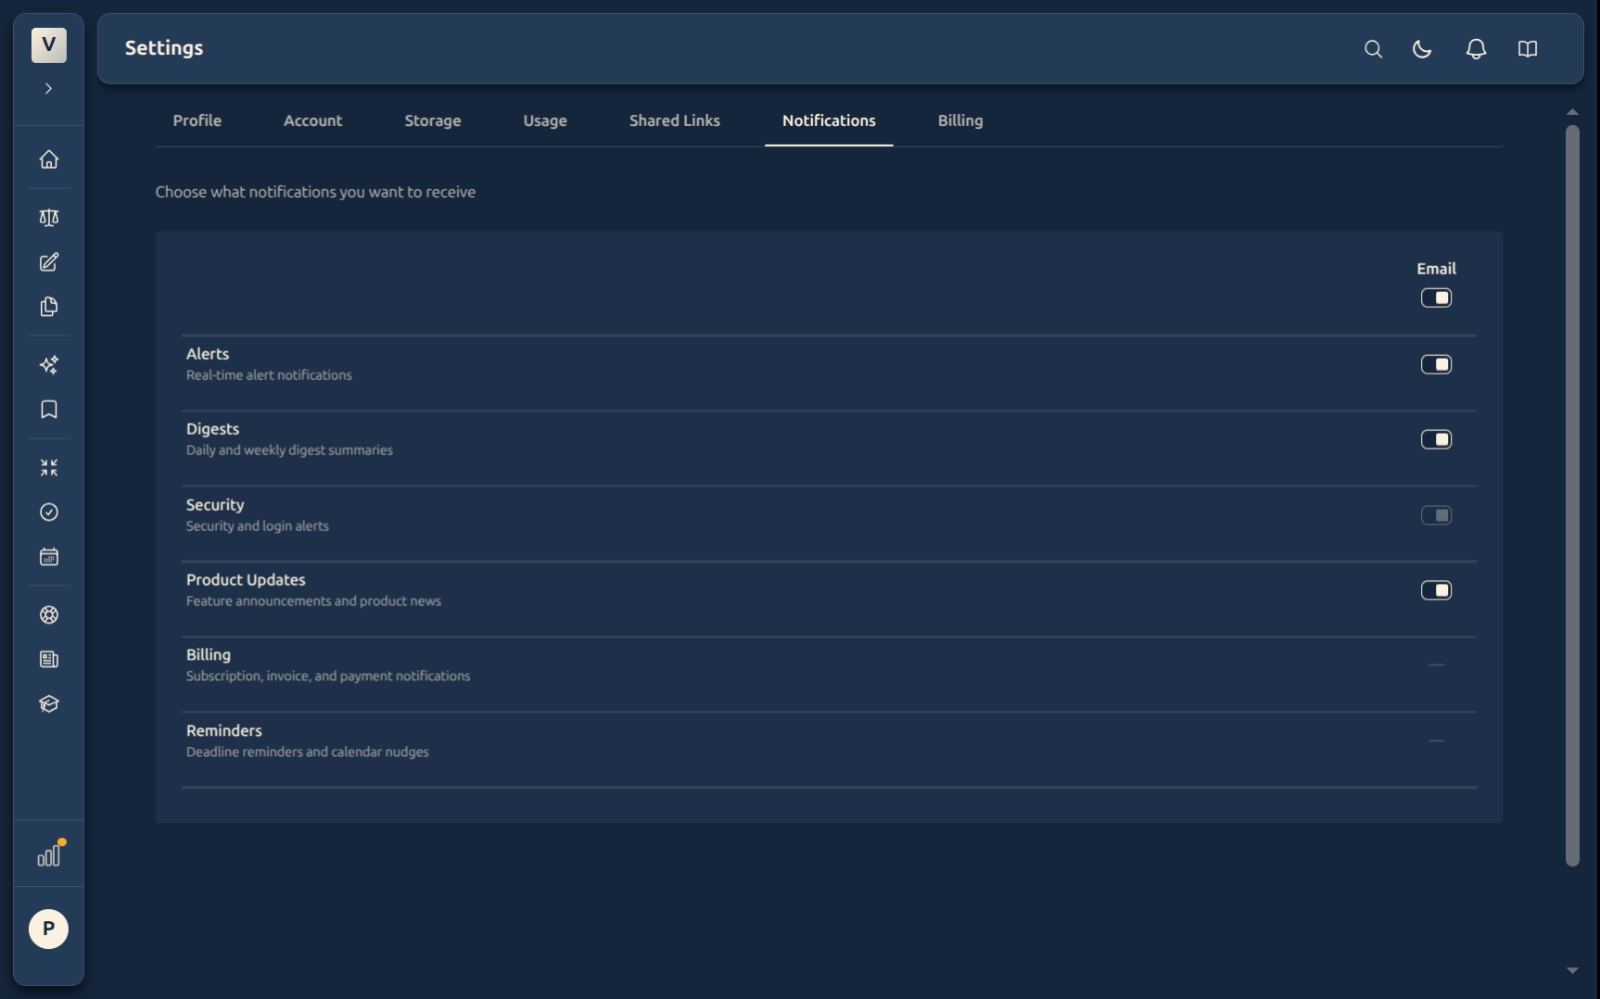Open the check circle sidebar icon
The height and width of the screenshot is (999, 1600).
click(49, 512)
